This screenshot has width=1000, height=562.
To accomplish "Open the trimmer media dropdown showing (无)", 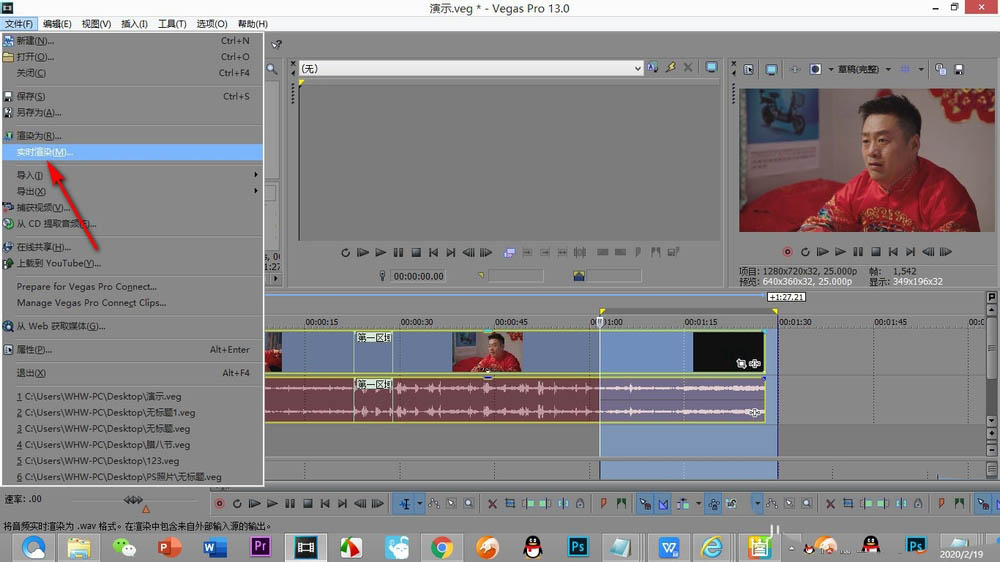I will [x=471, y=68].
